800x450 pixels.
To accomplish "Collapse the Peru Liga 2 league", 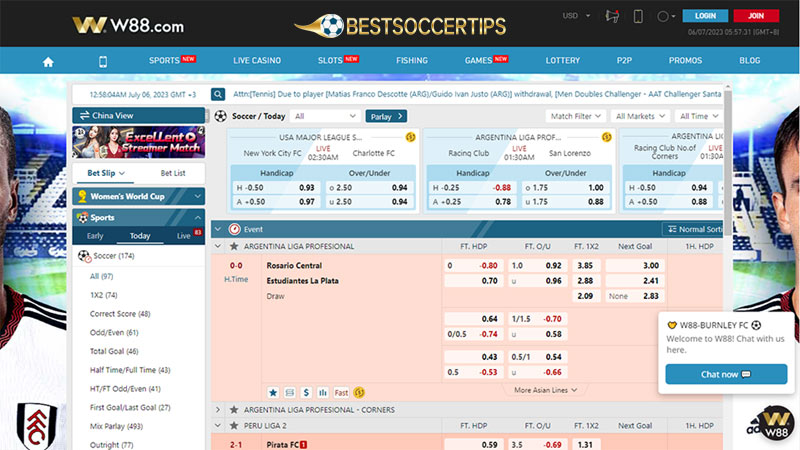I will (218, 426).
